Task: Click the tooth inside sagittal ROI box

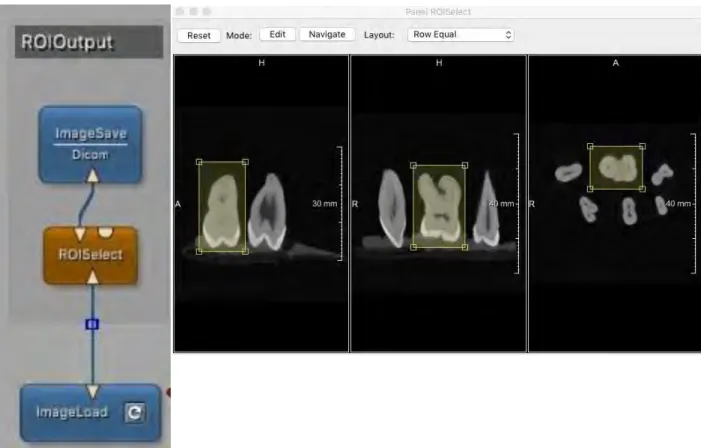Action: point(222,211)
